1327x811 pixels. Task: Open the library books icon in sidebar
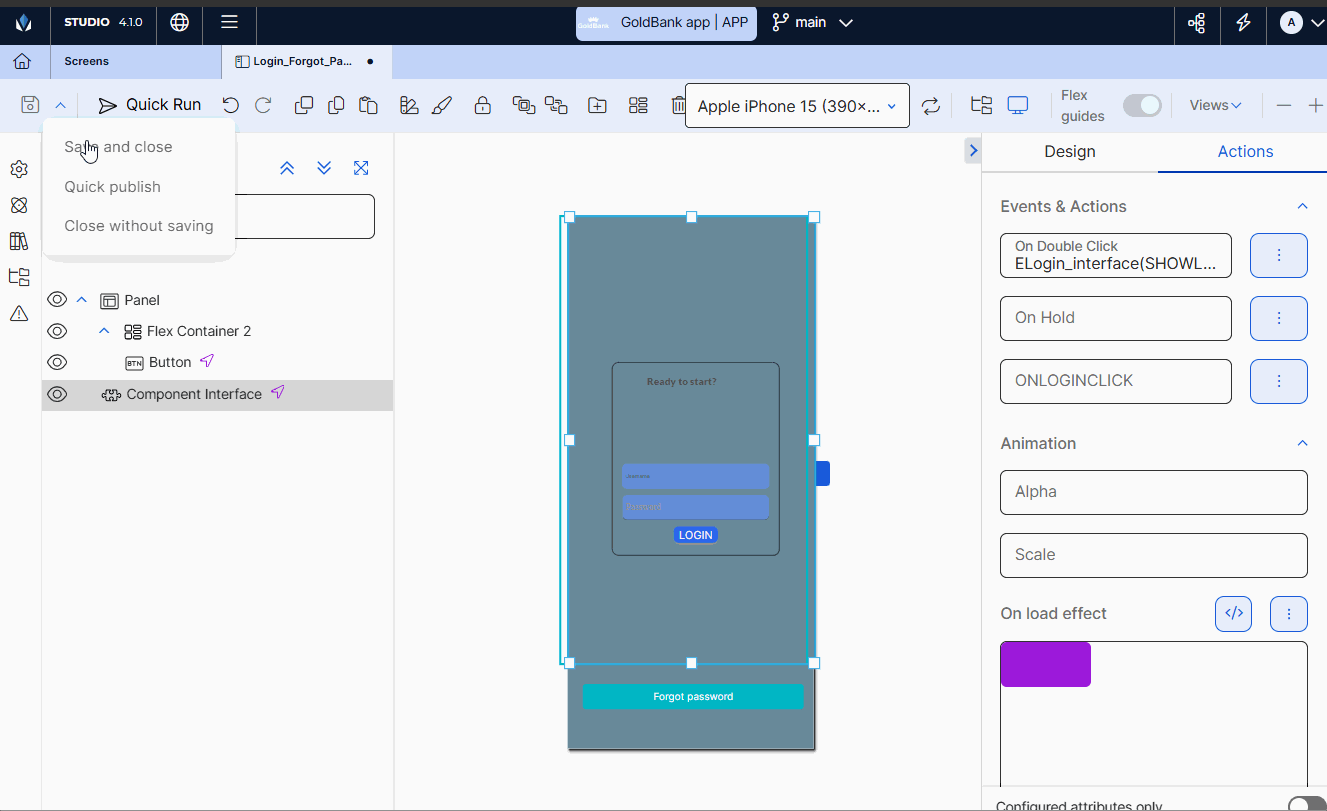click(x=18, y=241)
